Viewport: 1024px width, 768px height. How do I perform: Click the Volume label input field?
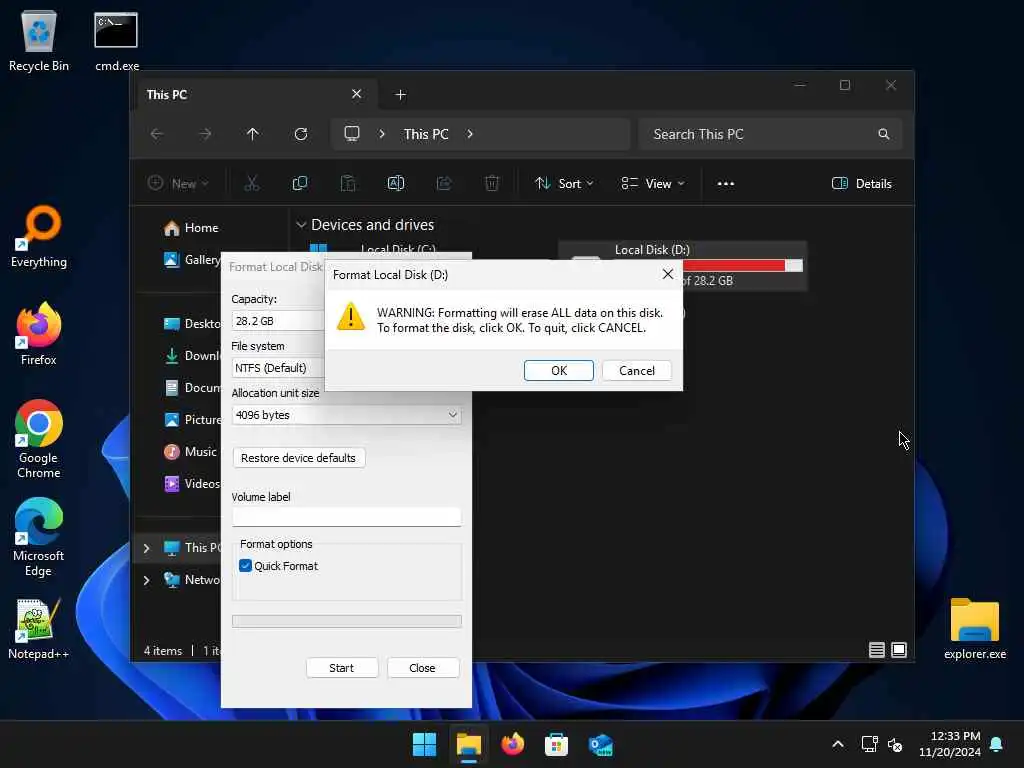tap(346, 517)
